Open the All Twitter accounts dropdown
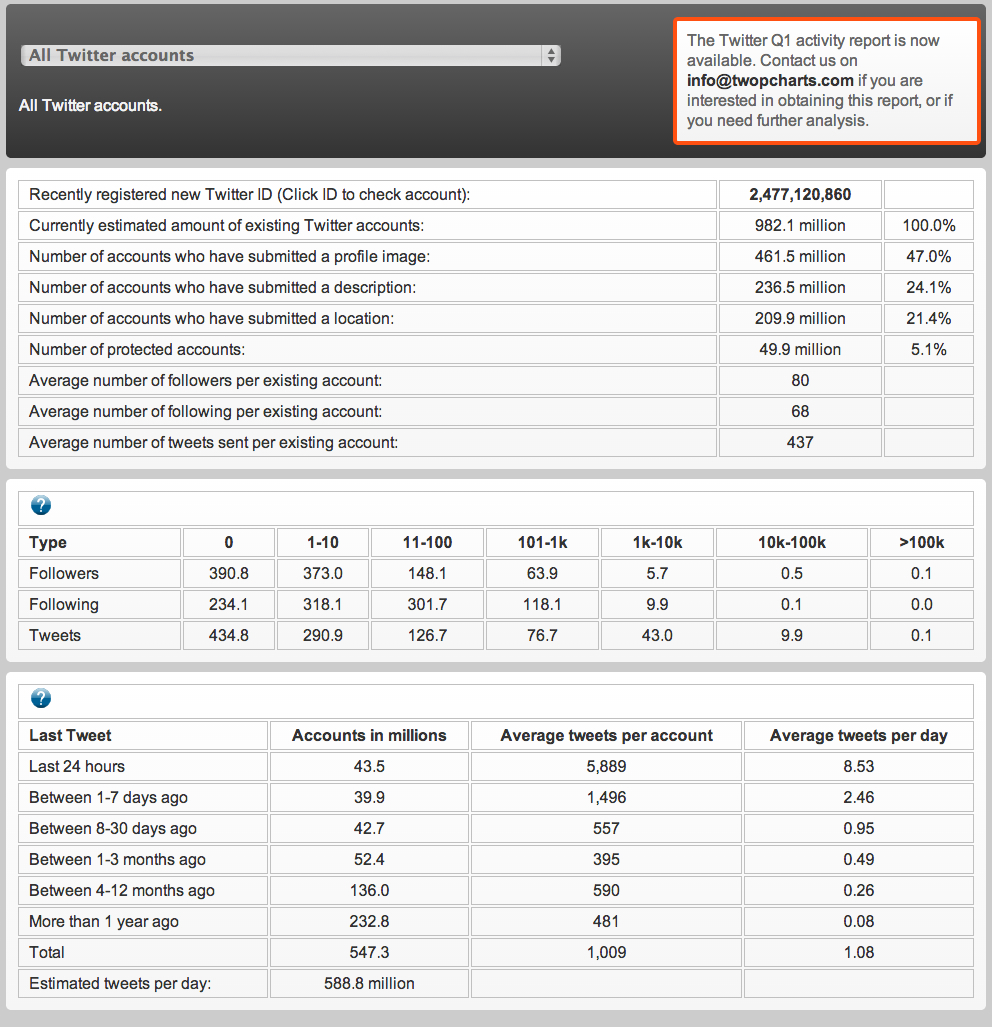This screenshot has width=992, height=1027. point(290,56)
